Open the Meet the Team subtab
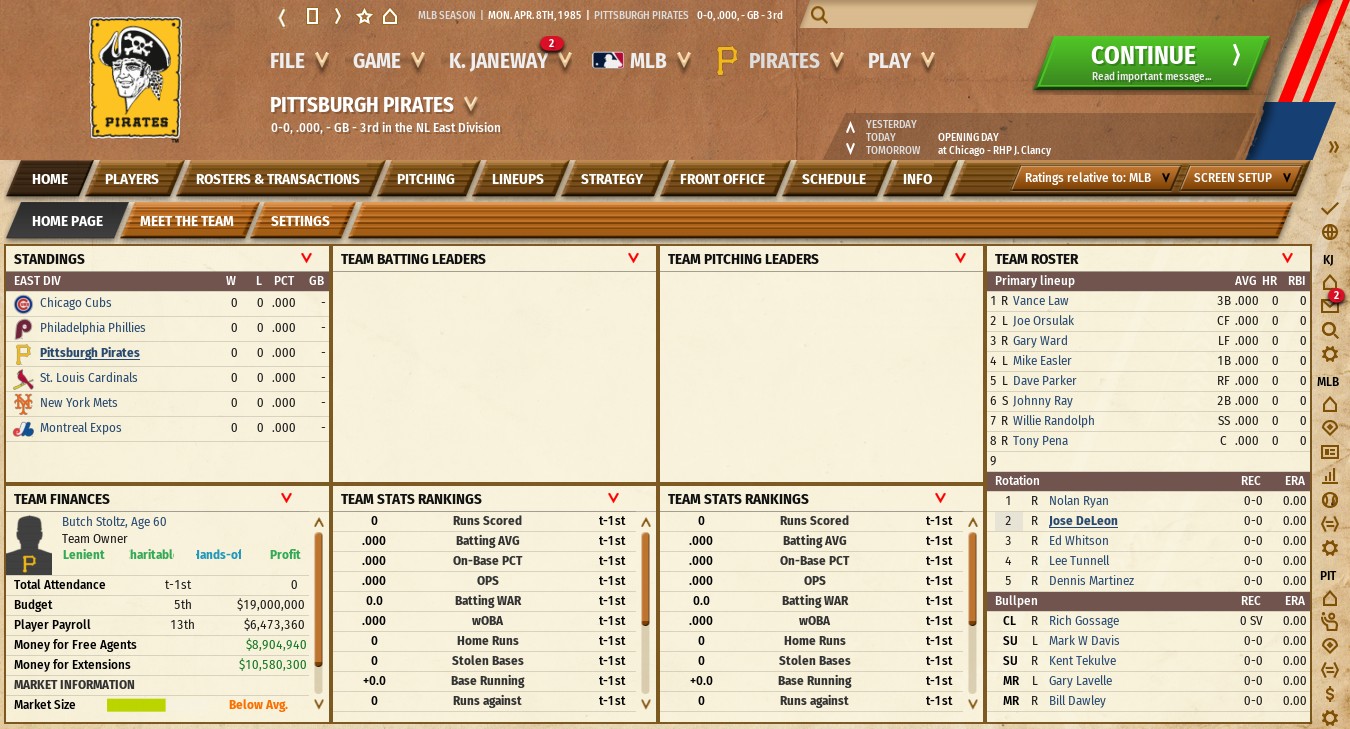Image resolution: width=1350 pixels, height=729 pixels. click(x=186, y=221)
